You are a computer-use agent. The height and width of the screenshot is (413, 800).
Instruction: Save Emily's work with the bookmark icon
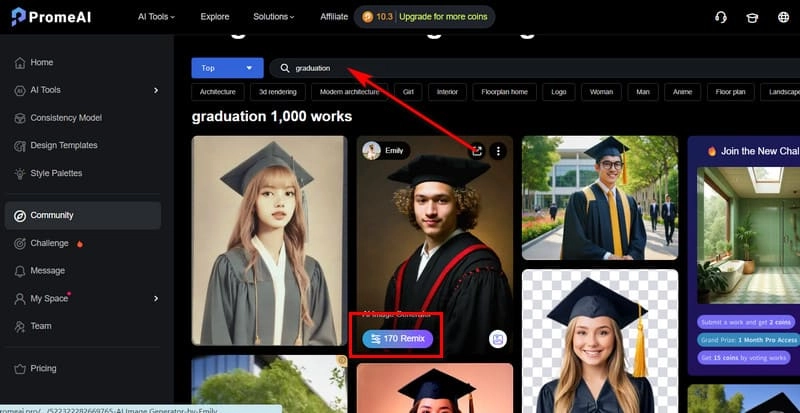pos(498,339)
